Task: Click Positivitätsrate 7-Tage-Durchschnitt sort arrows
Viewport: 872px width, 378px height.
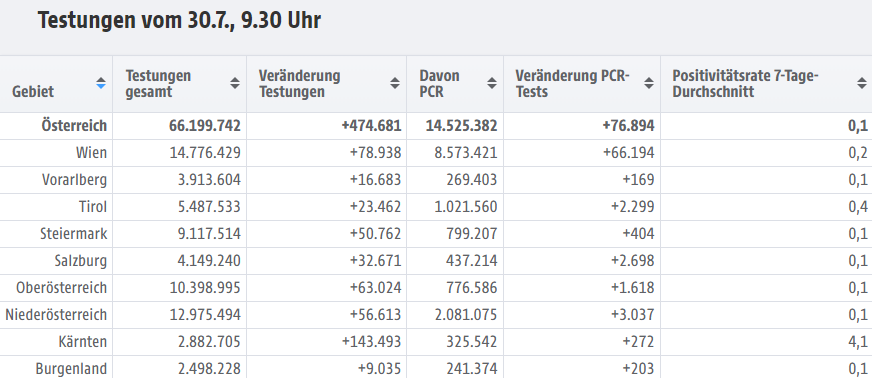Action: (862, 83)
